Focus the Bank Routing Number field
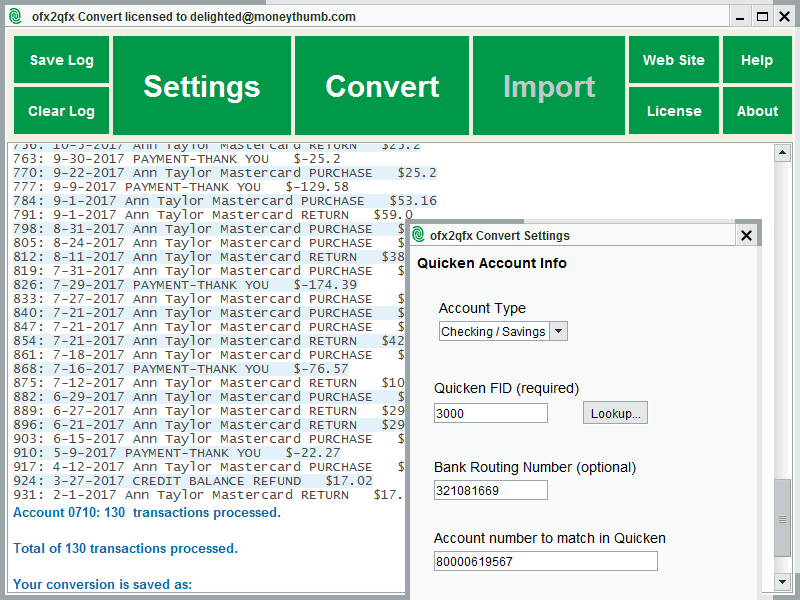Image resolution: width=800 pixels, height=600 pixels. pos(491,490)
